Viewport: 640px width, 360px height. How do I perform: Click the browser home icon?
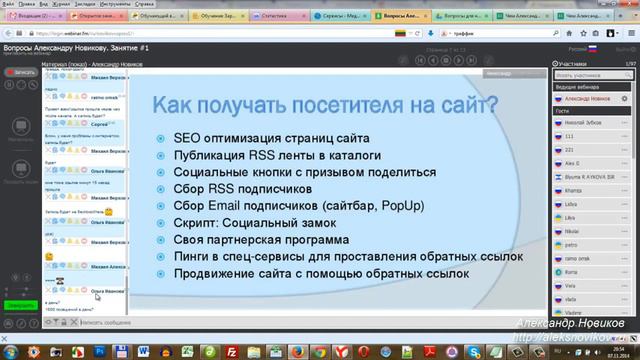click(569, 33)
